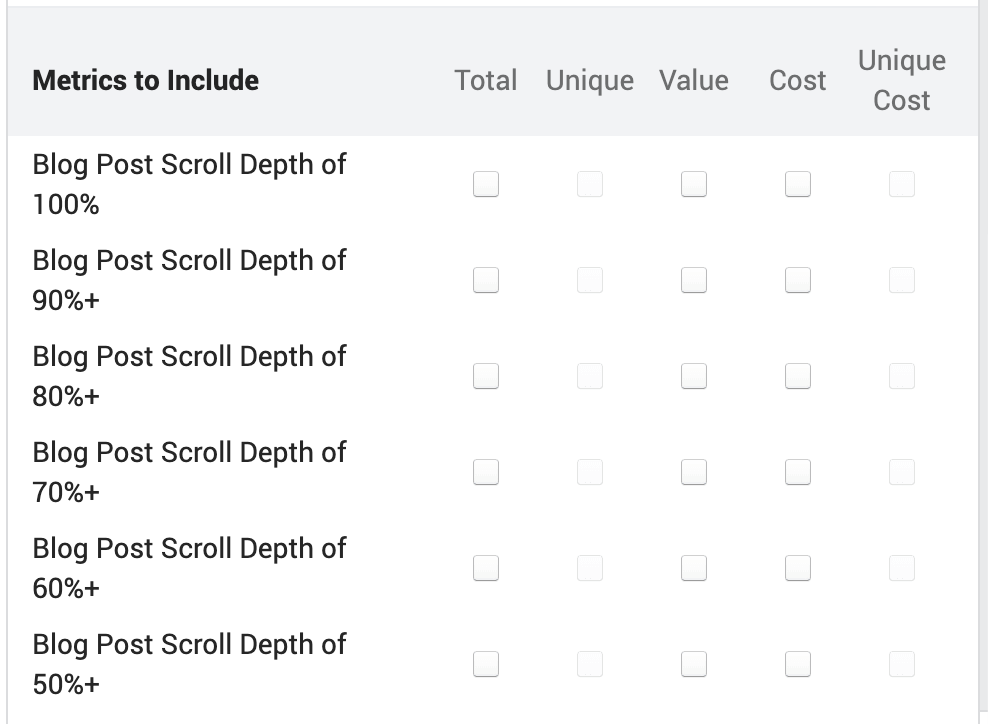
Task: Tick Unique Cost for Scroll Depth 50%+
Action: click(x=902, y=664)
